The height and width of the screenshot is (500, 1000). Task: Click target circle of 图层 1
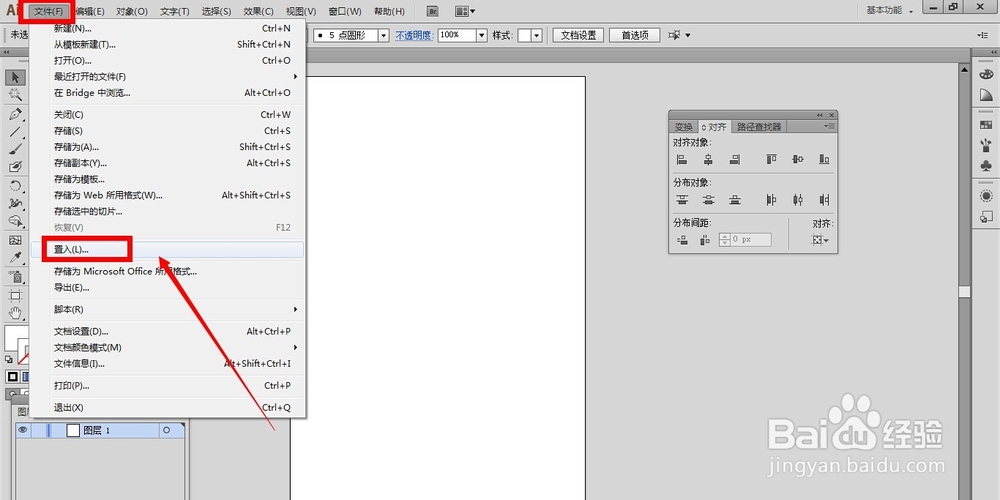[x=167, y=430]
